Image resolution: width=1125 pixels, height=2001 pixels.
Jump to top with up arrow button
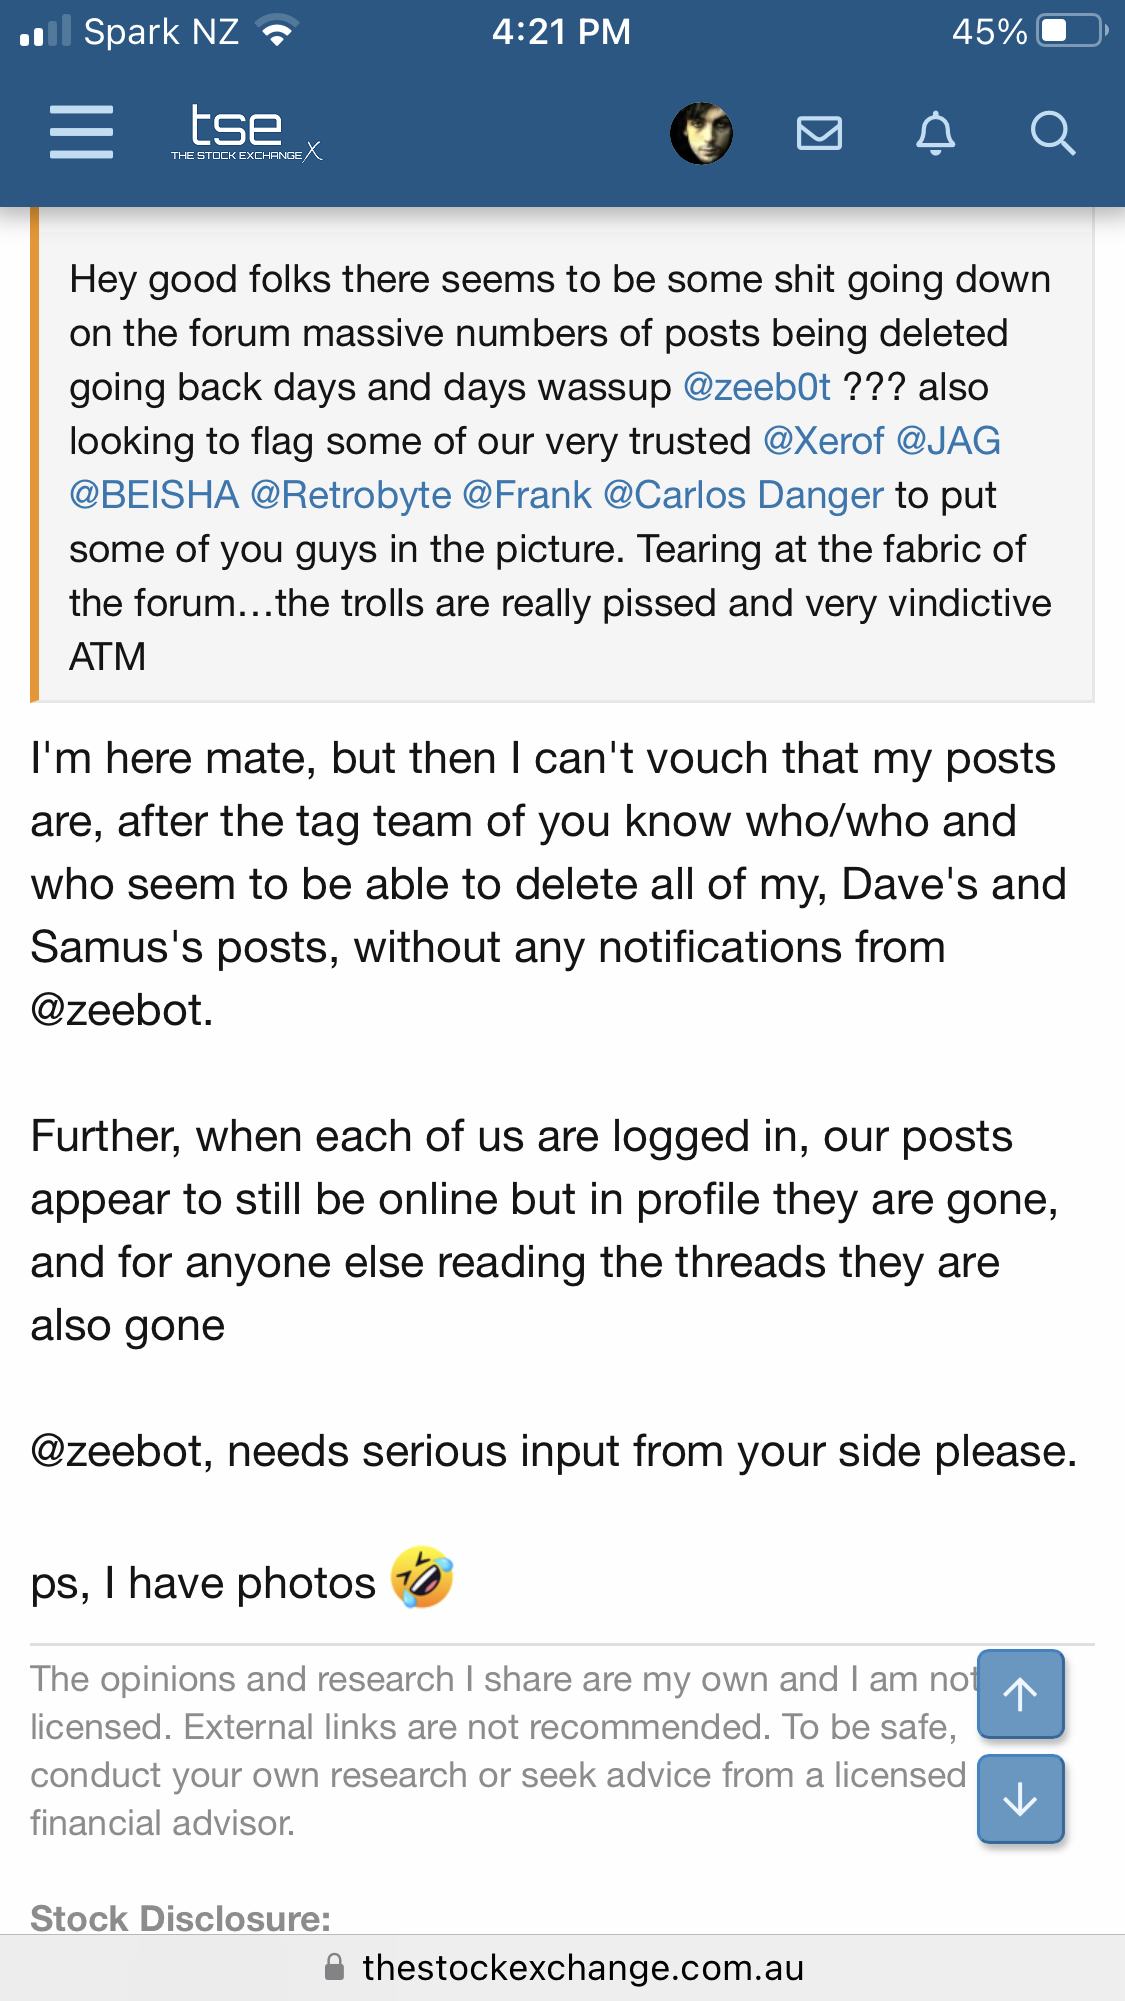tap(1020, 1694)
